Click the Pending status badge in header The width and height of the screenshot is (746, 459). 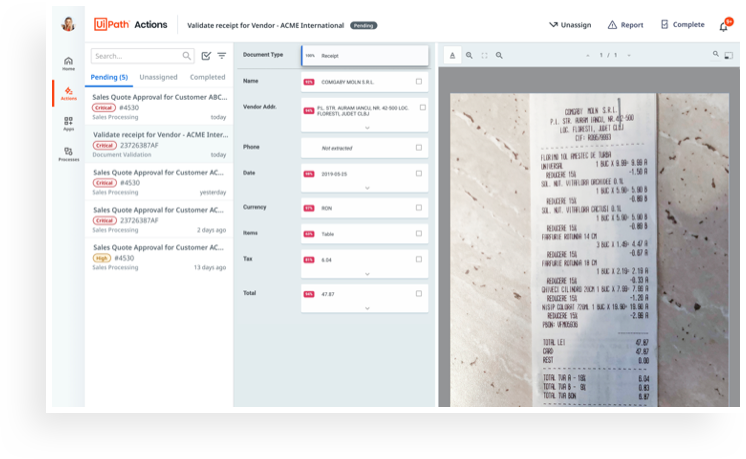click(363, 26)
